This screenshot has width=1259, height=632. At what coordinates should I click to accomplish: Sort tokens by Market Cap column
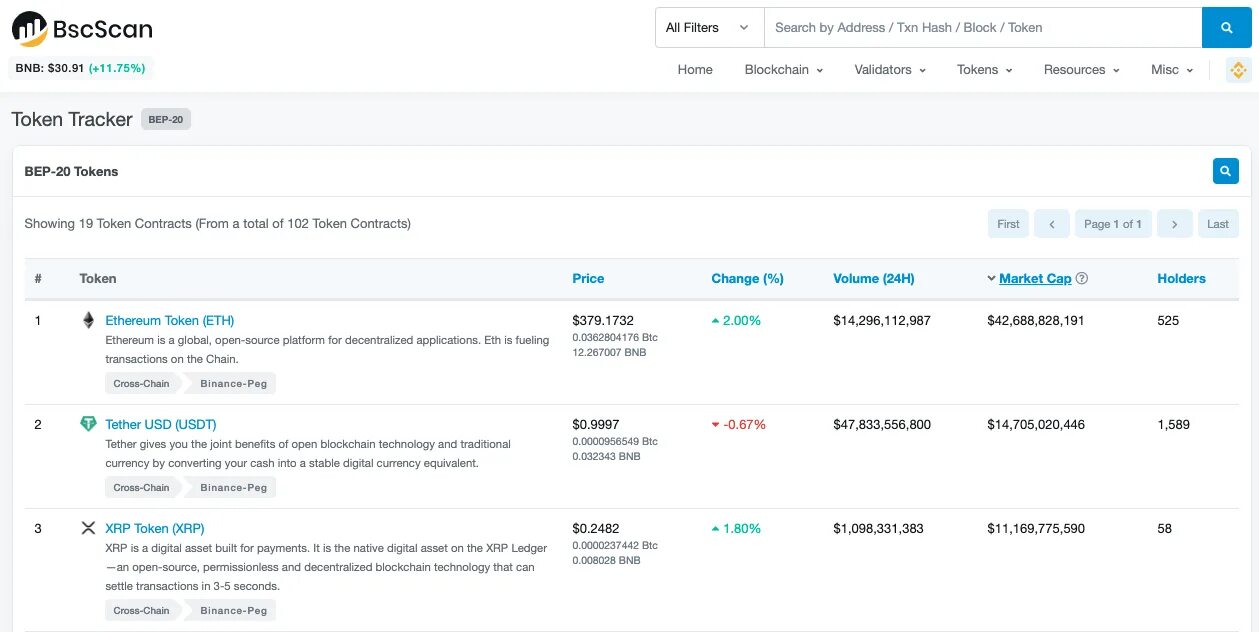coord(1034,279)
